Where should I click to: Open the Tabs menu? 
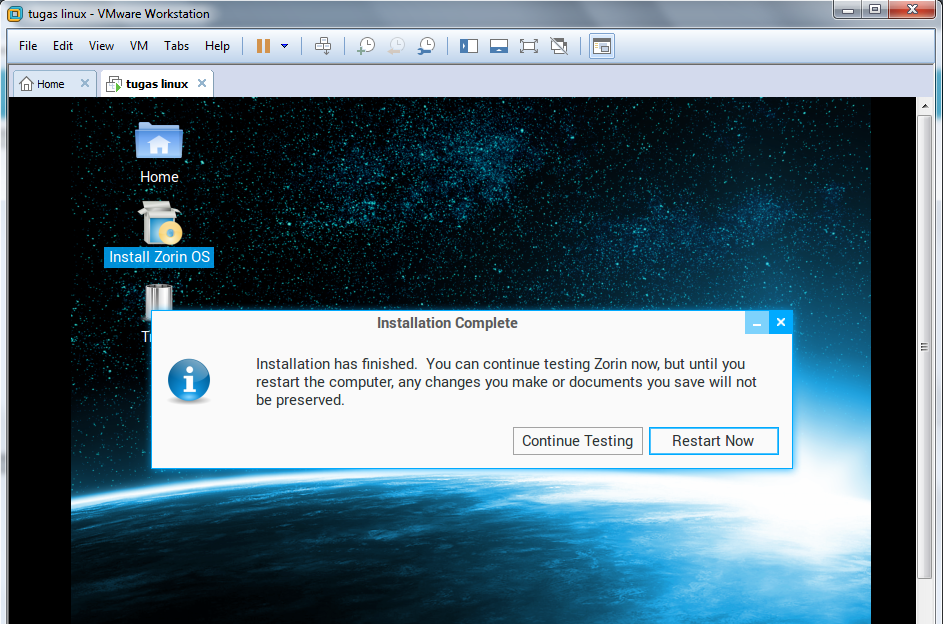tap(176, 46)
